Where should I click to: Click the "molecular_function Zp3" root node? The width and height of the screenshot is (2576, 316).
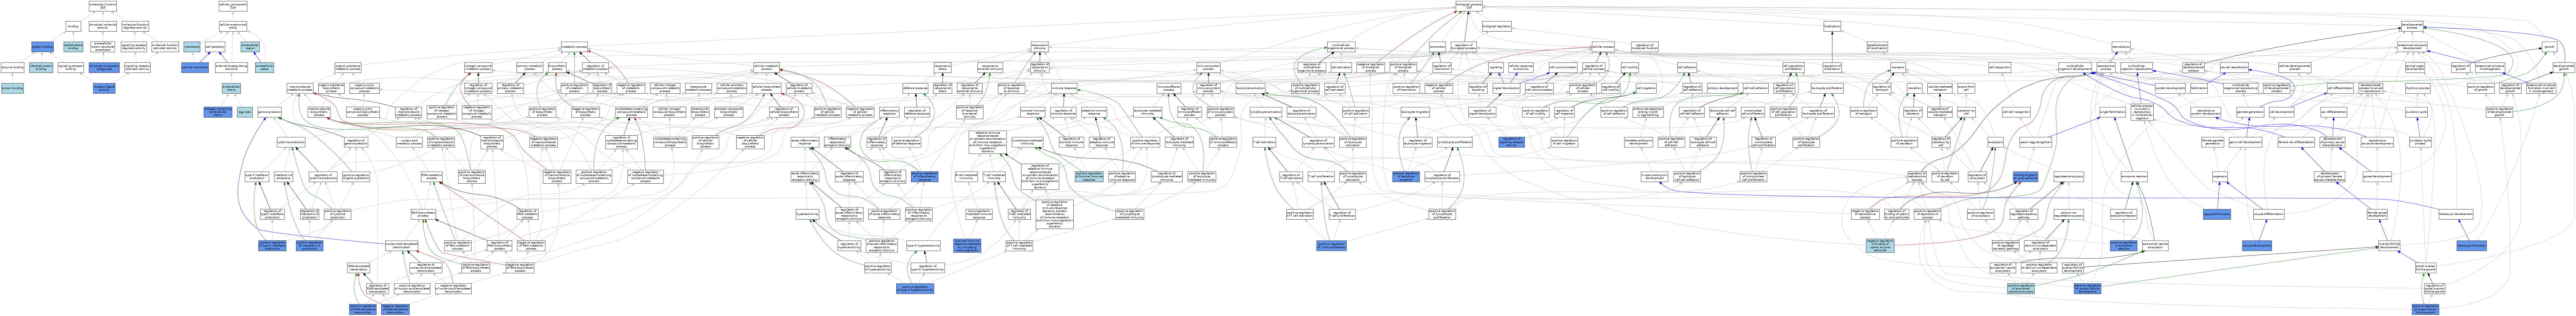point(103,6)
